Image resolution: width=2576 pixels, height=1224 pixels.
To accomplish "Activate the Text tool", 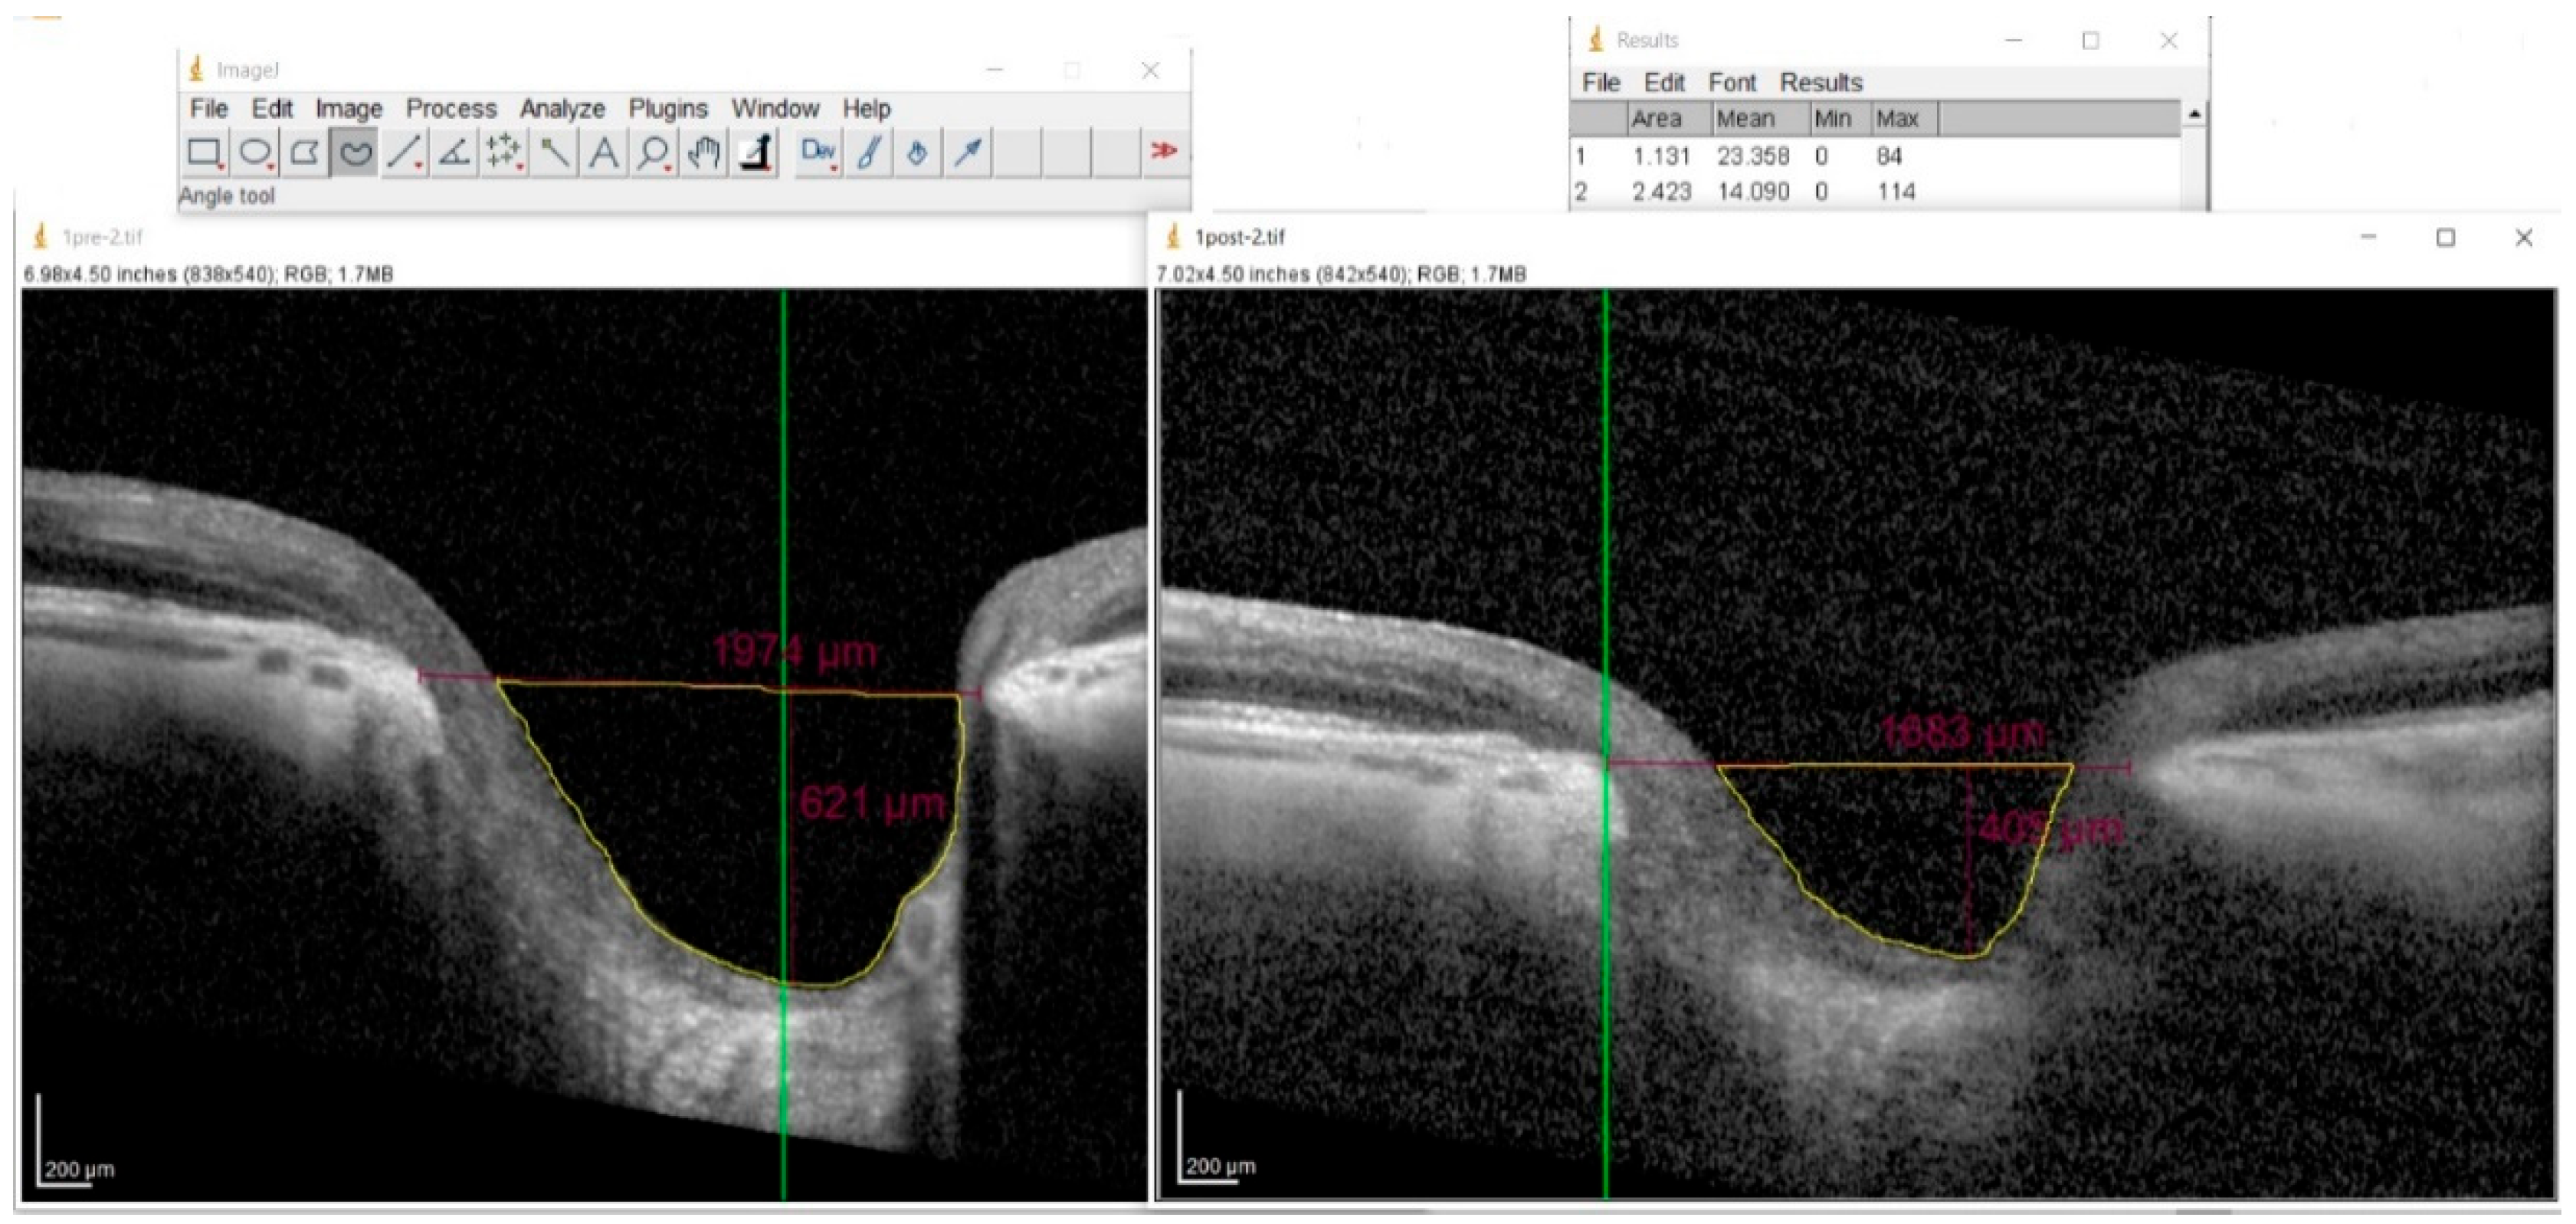I will (x=603, y=152).
